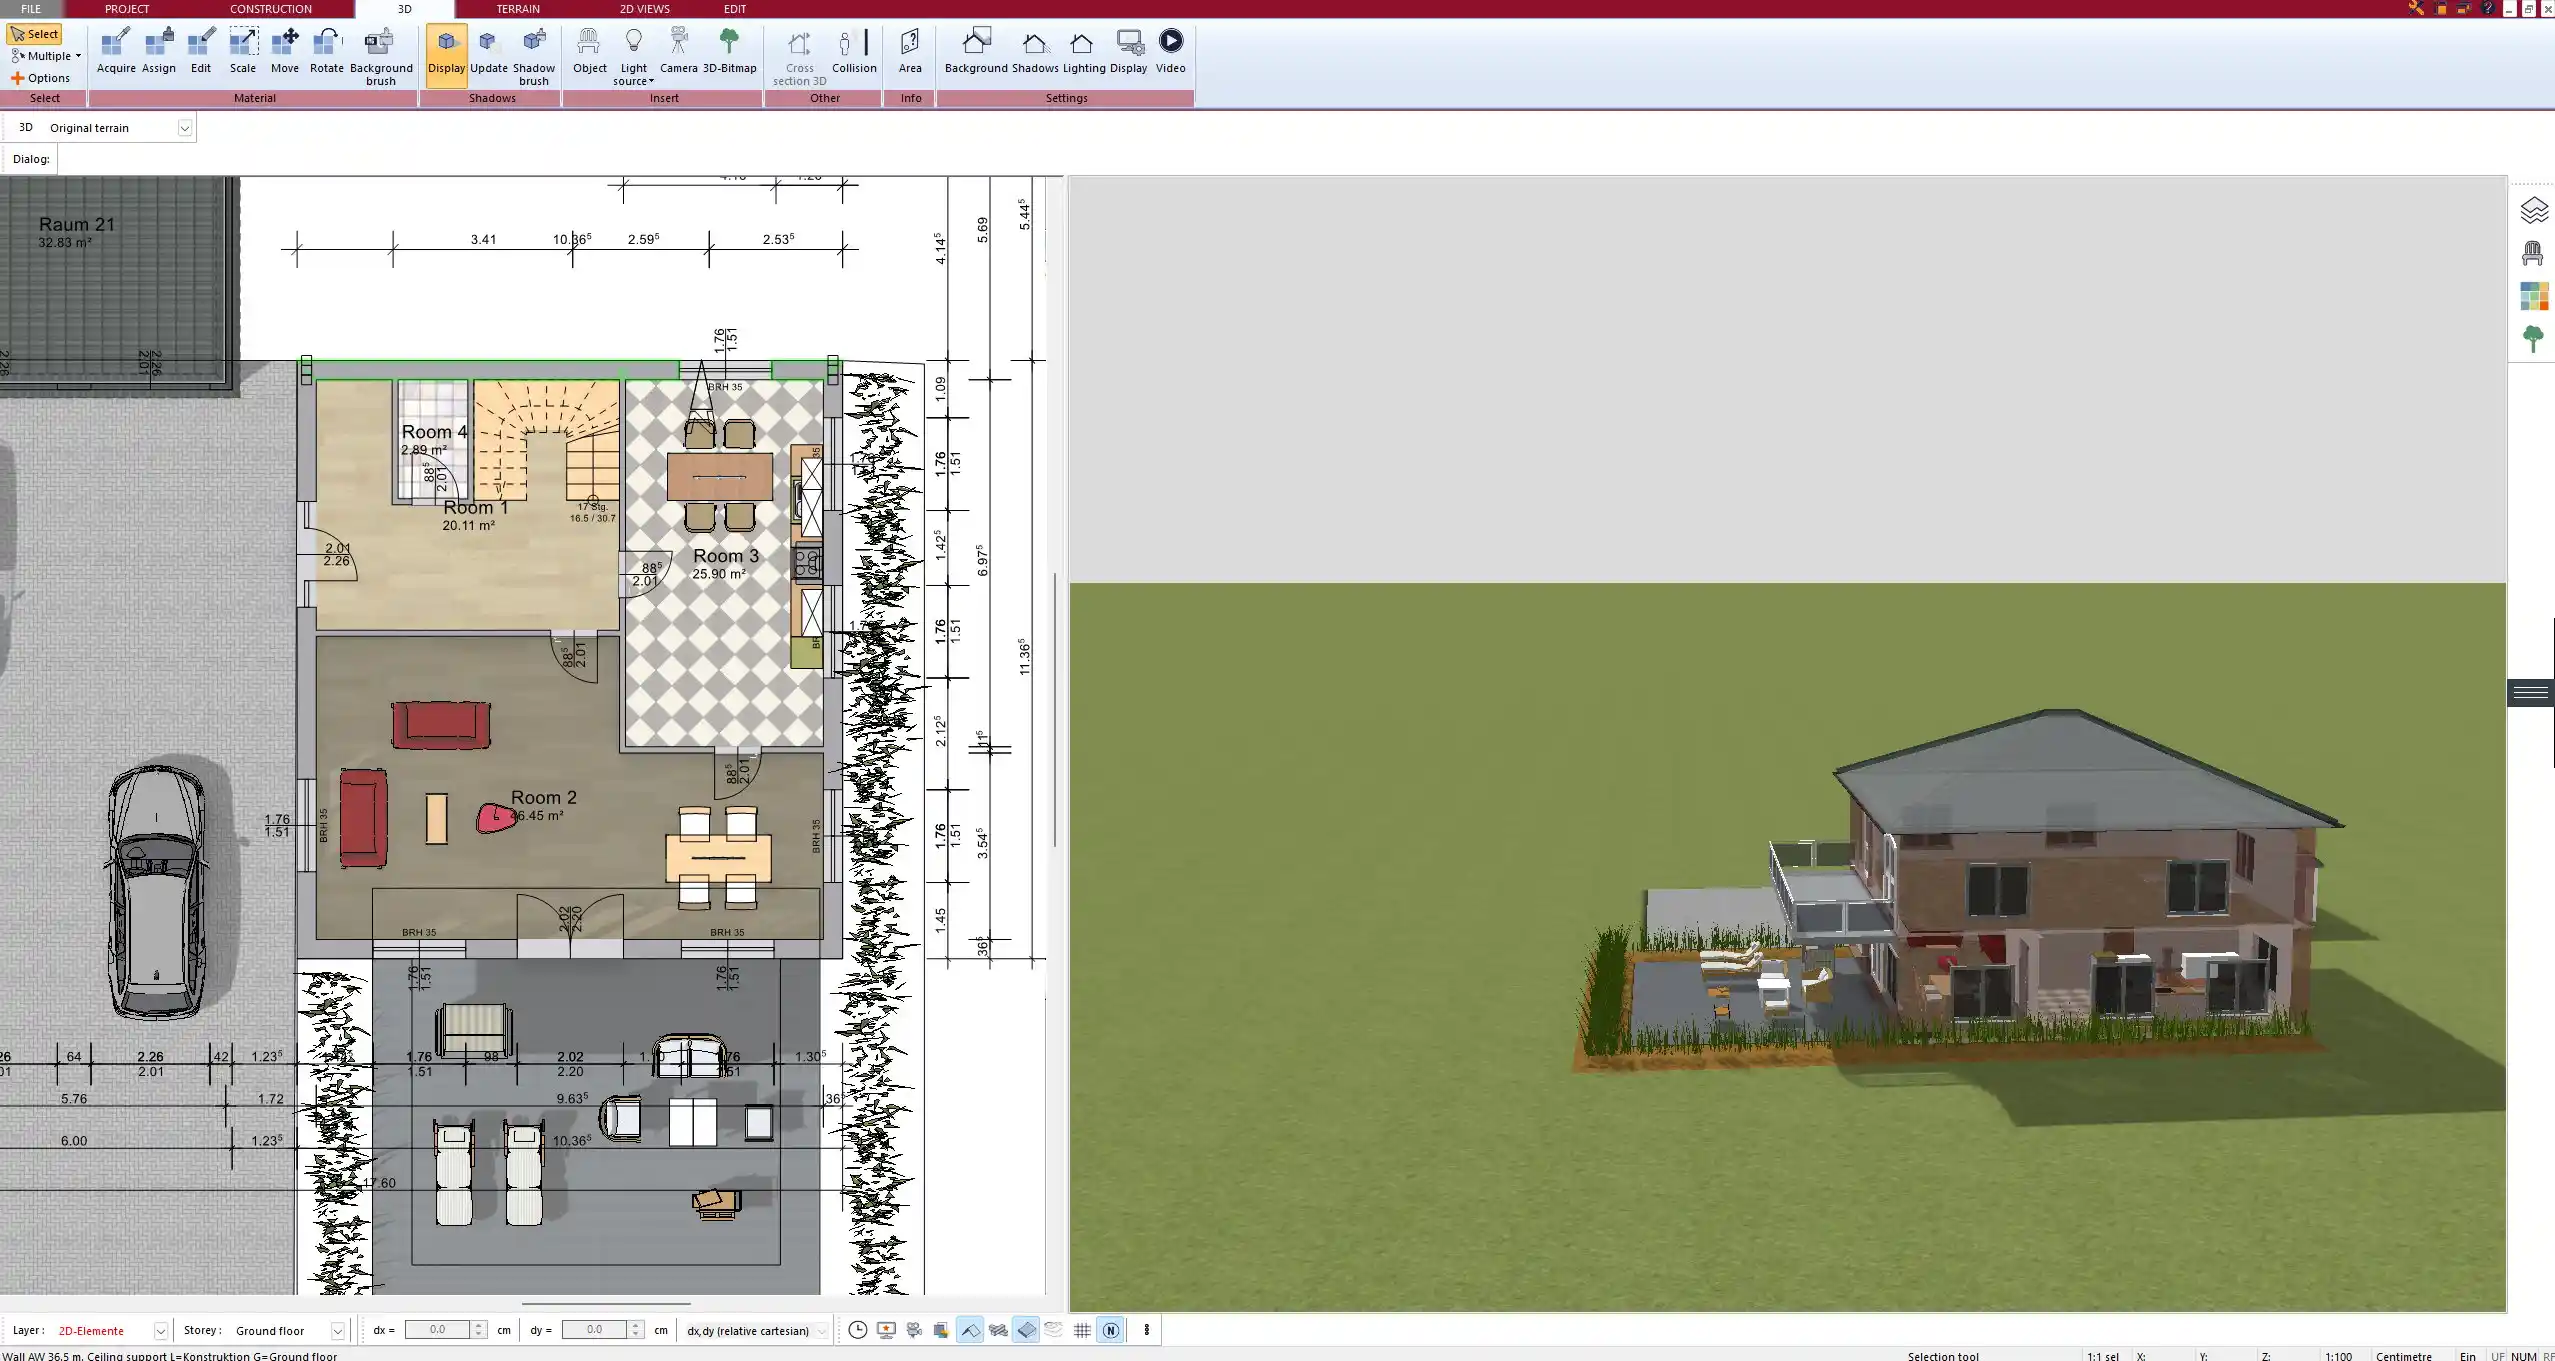The height and width of the screenshot is (1361, 2555).
Task: Click the clock icon in bottom toolbar
Action: click(x=858, y=1330)
